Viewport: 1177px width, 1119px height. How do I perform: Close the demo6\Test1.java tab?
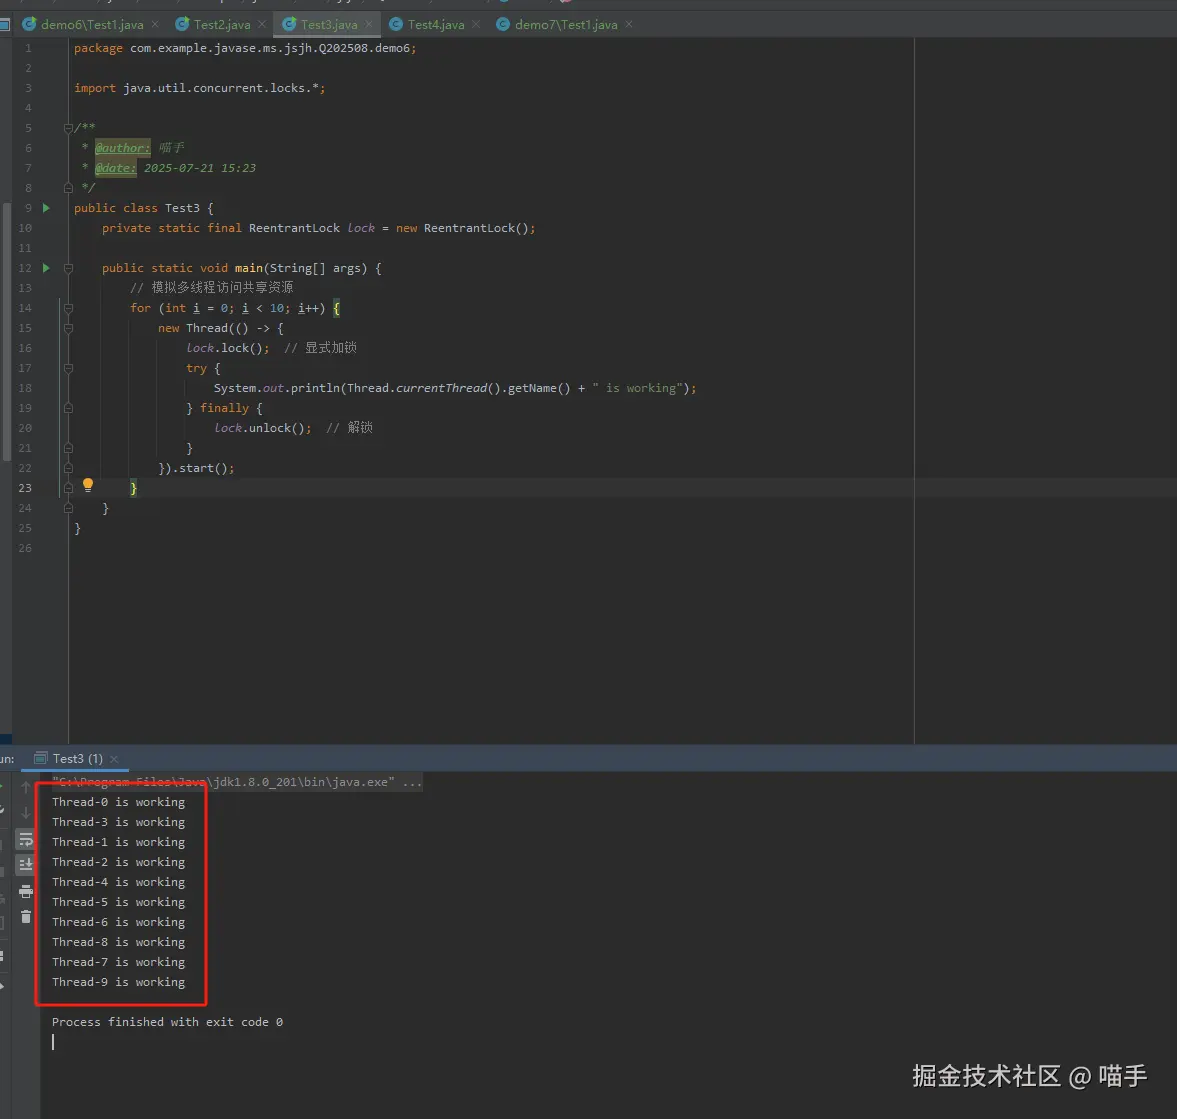(x=155, y=24)
